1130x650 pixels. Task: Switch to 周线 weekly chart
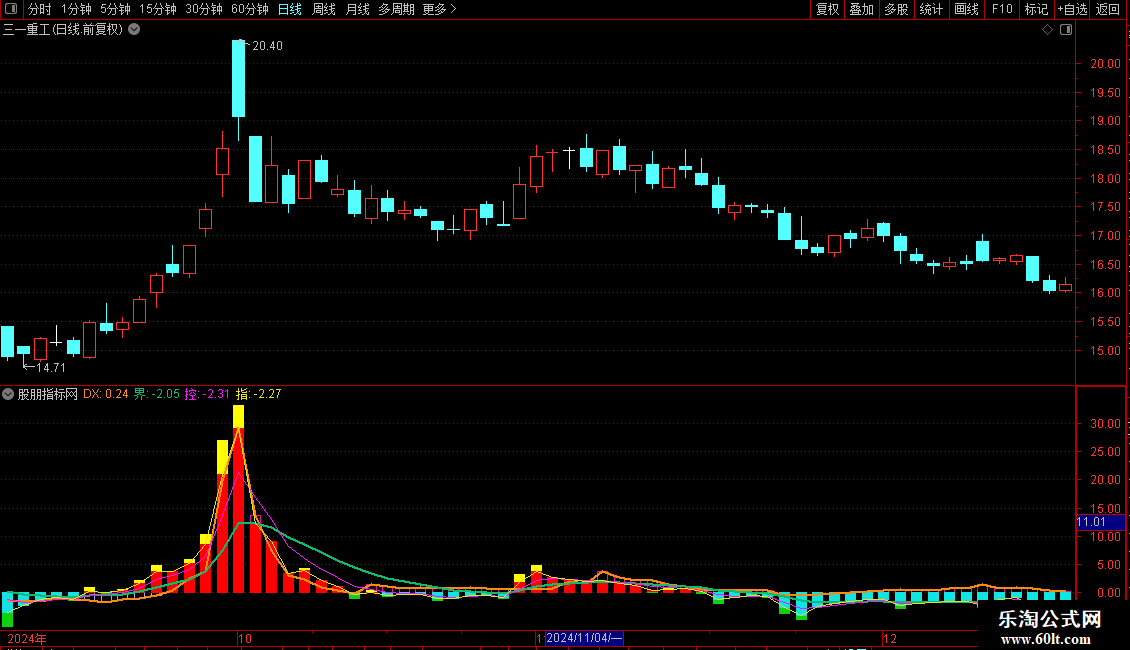pyautogui.click(x=324, y=9)
